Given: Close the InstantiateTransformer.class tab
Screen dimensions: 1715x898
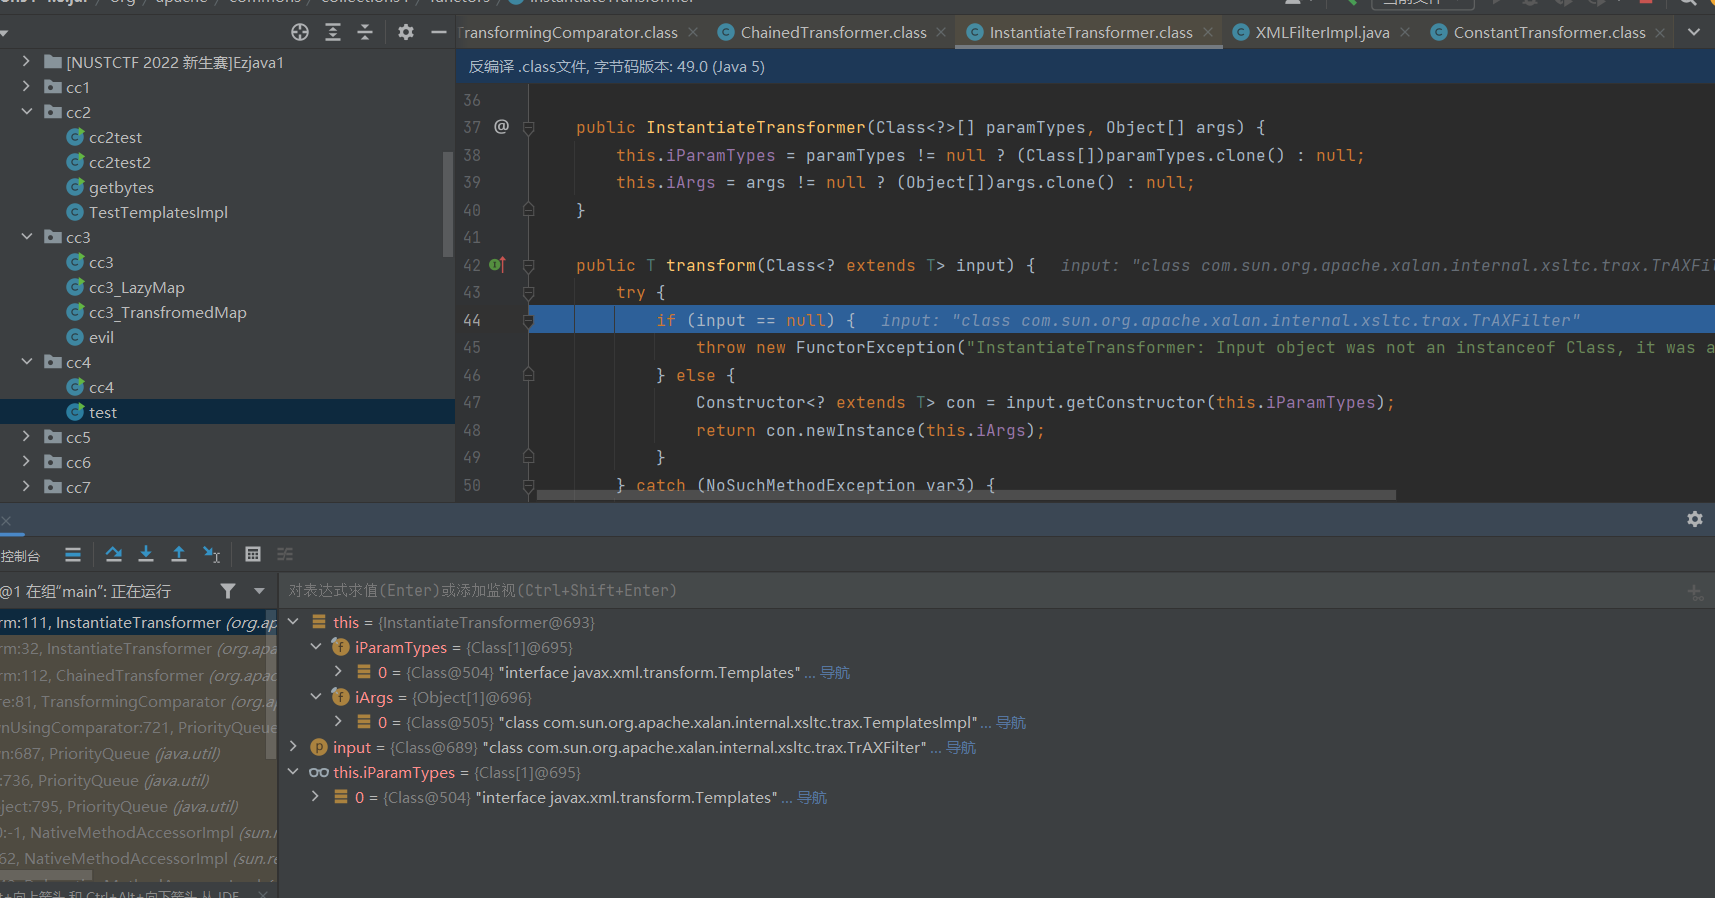Looking at the screenshot, I should (x=1208, y=33).
